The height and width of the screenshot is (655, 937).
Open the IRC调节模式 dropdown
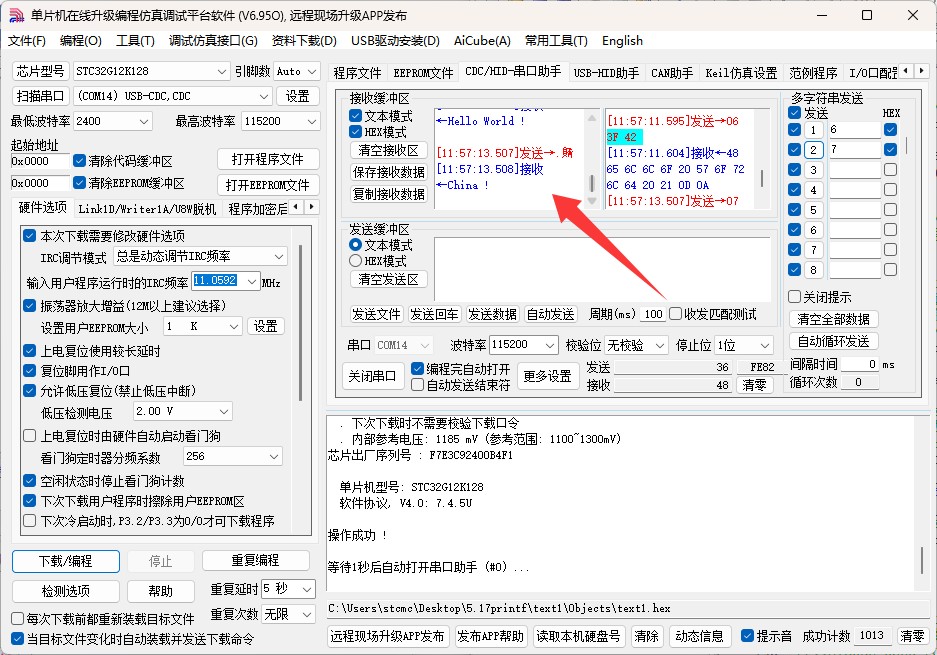(279, 256)
